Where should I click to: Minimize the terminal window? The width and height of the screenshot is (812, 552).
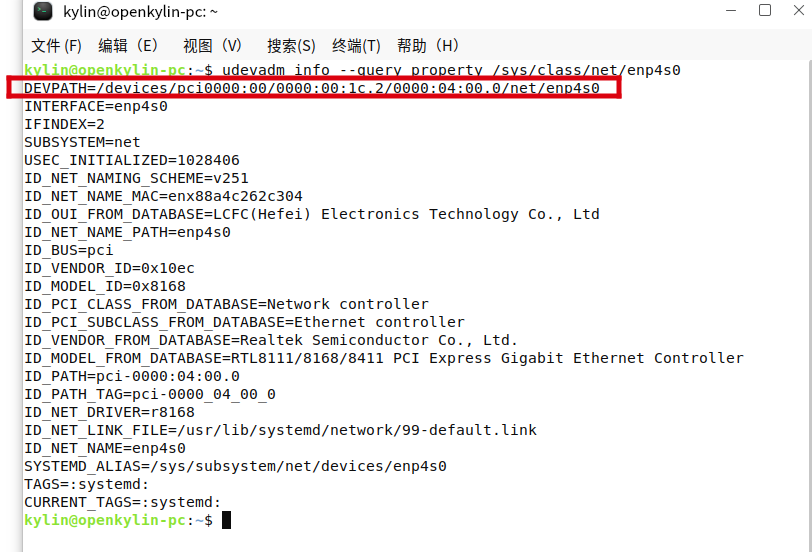pyautogui.click(x=731, y=10)
